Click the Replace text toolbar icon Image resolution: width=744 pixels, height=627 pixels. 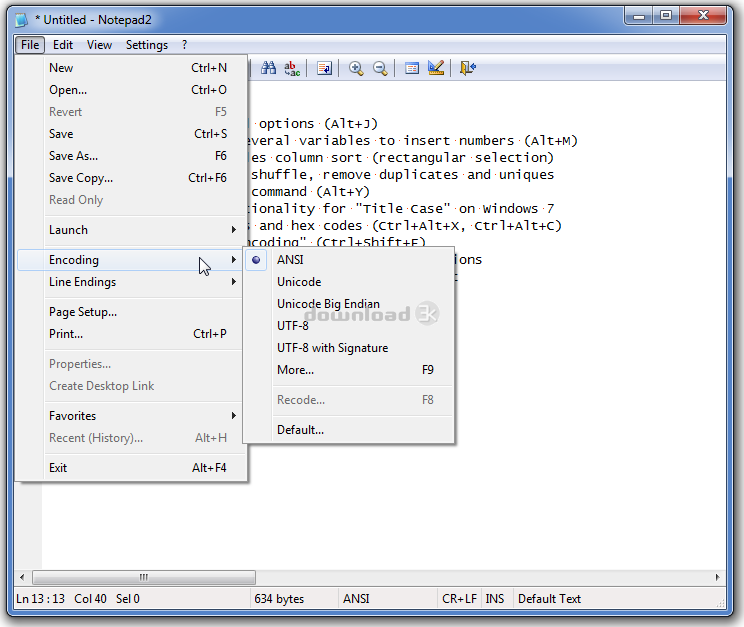coord(292,68)
